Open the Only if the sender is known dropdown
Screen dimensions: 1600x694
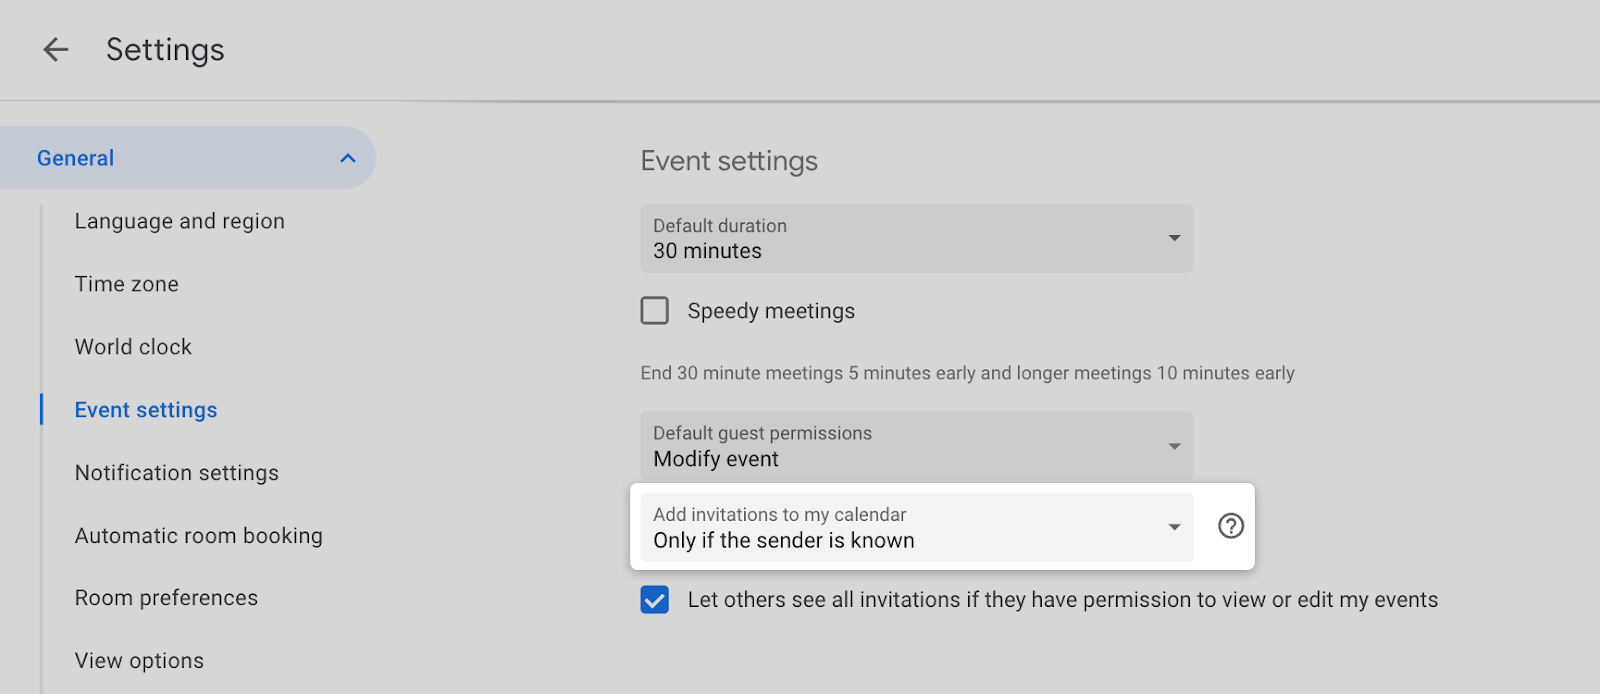[900, 527]
